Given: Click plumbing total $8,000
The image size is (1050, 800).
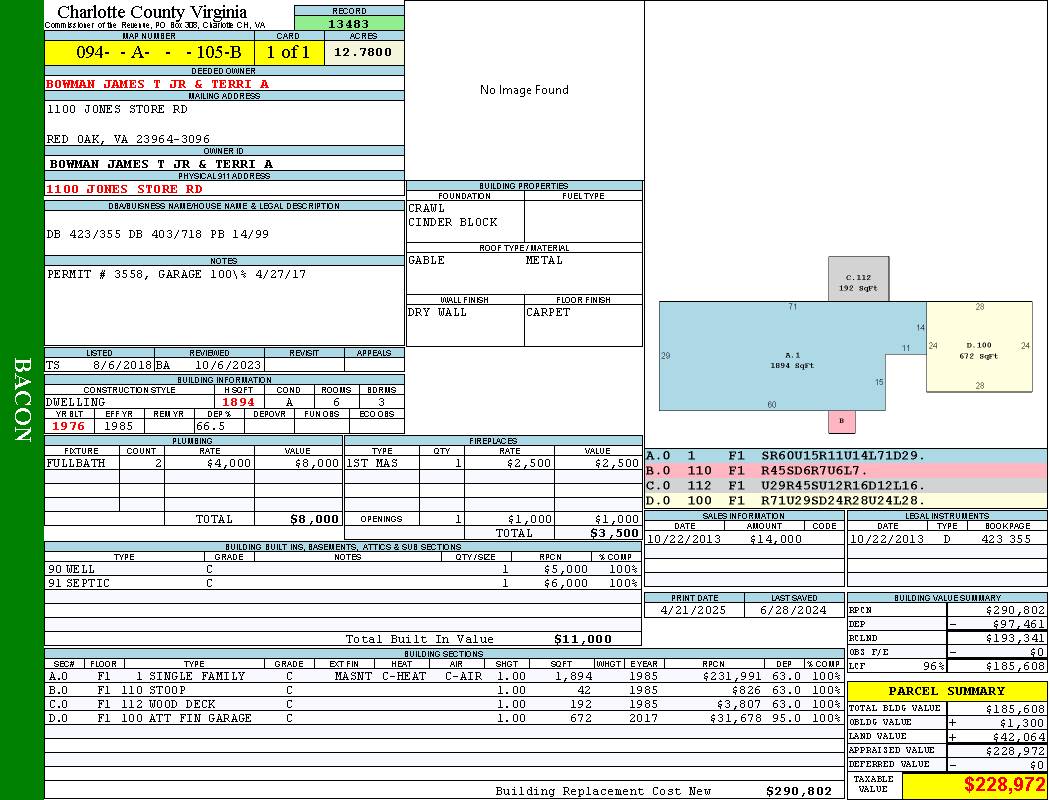Looking at the screenshot, I should [x=314, y=519].
